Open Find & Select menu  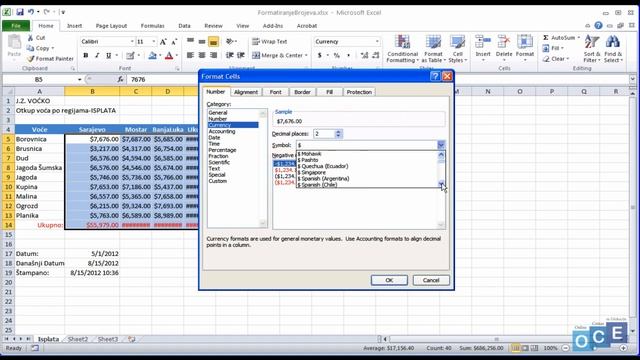click(613, 49)
